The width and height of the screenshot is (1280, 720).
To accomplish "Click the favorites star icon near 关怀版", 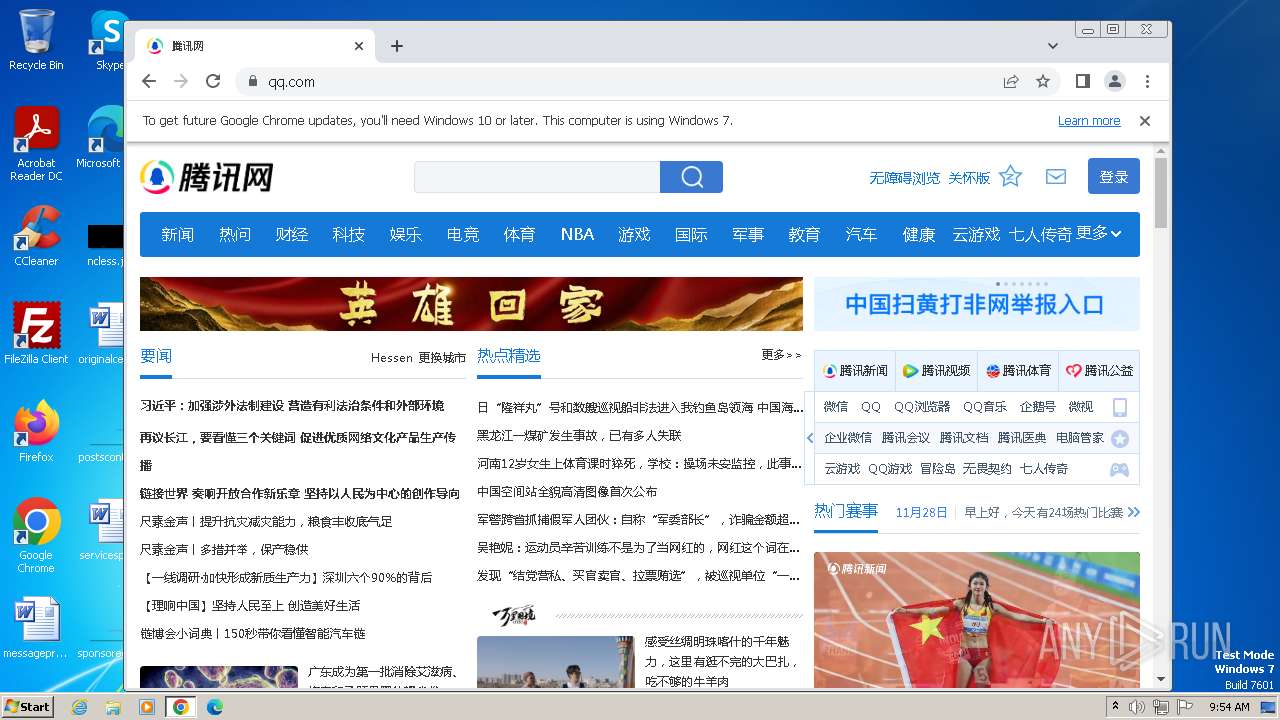I will pyautogui.click(x=1011, y=177).
